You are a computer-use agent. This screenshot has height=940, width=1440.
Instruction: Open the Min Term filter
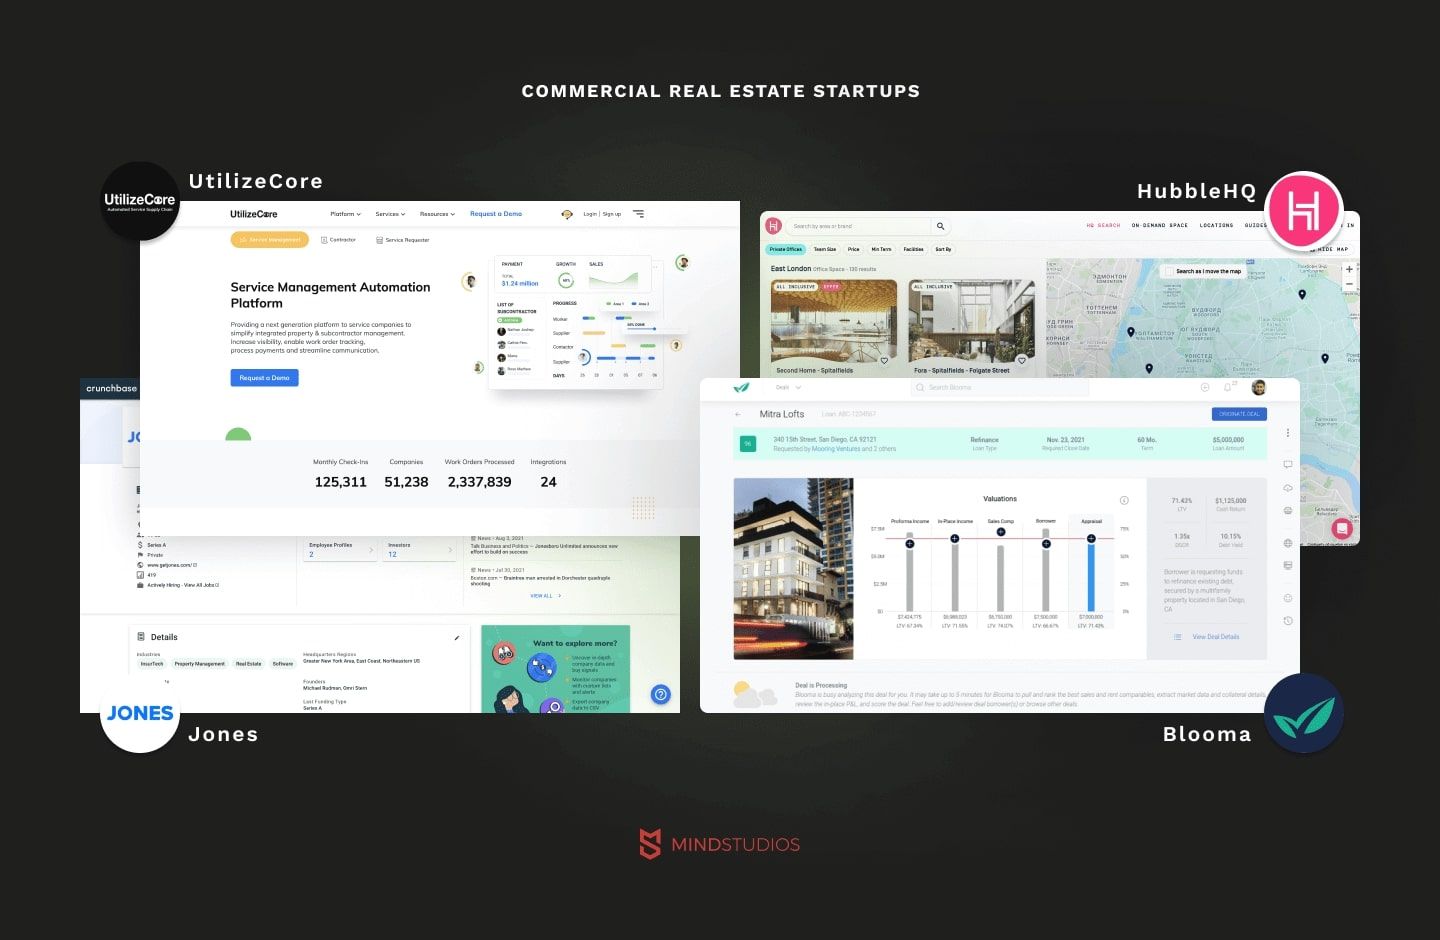tap(881, 249)
